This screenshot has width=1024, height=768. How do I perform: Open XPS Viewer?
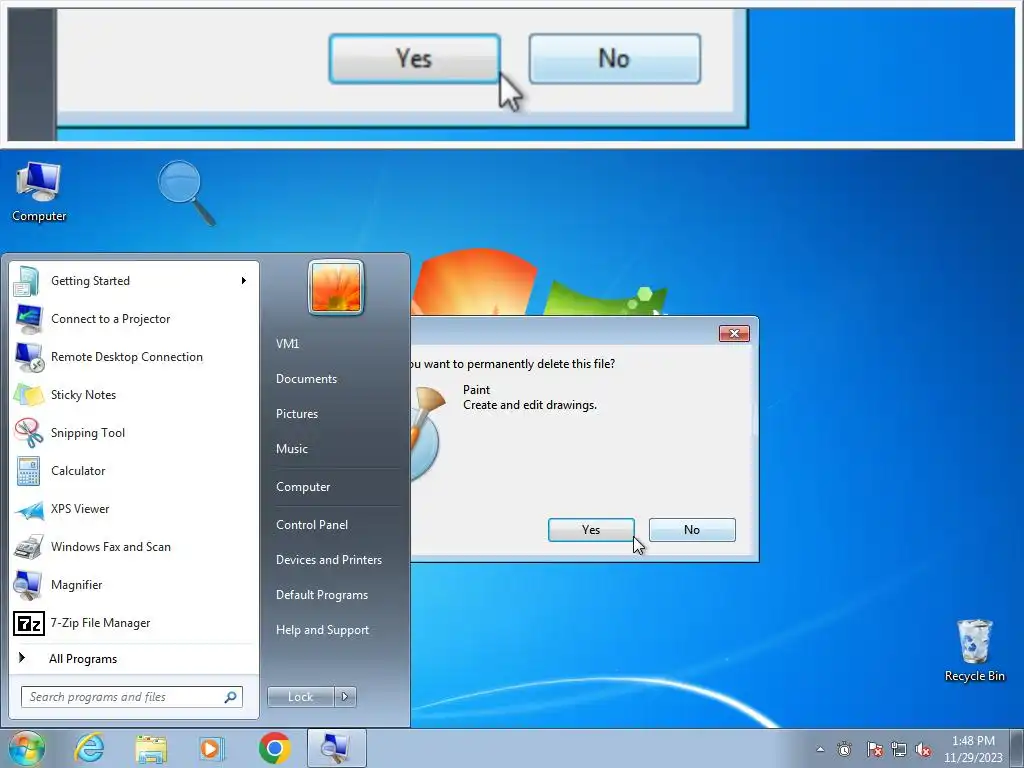135,509
